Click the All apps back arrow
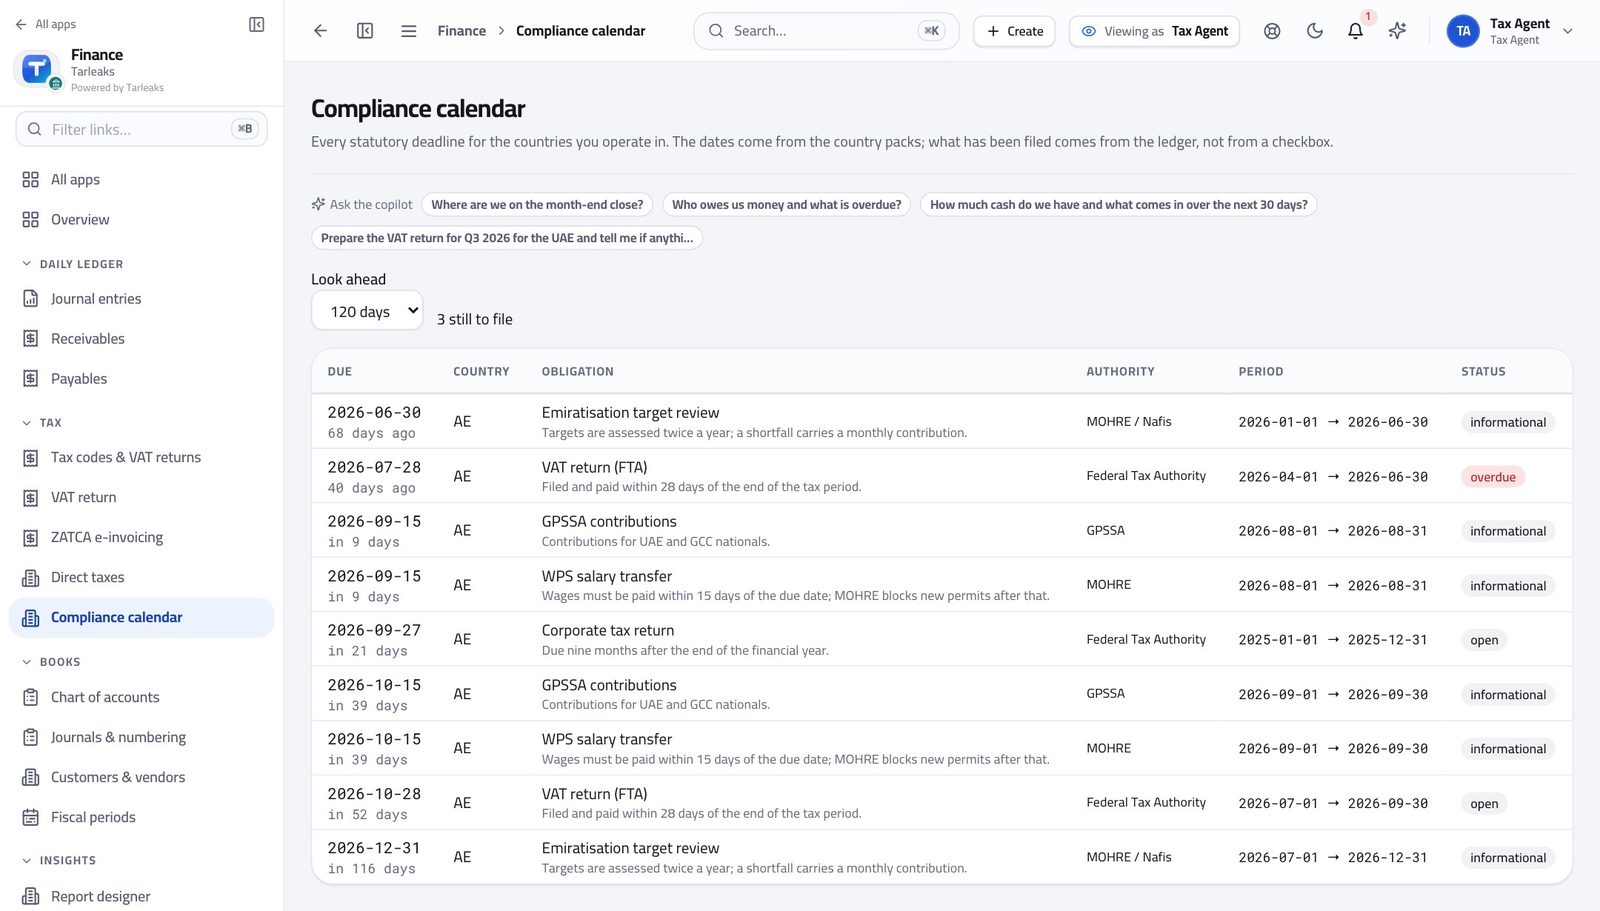 21,24
